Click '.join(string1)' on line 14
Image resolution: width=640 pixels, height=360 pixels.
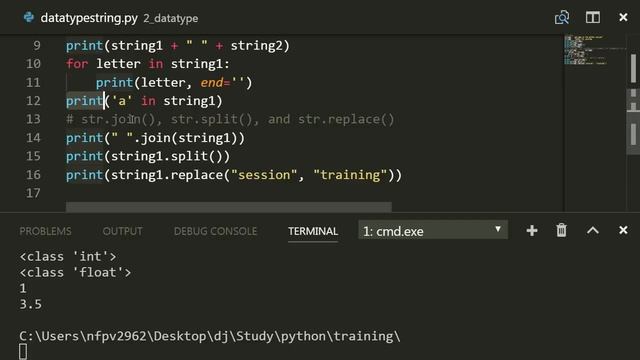[x=185, y=138]
